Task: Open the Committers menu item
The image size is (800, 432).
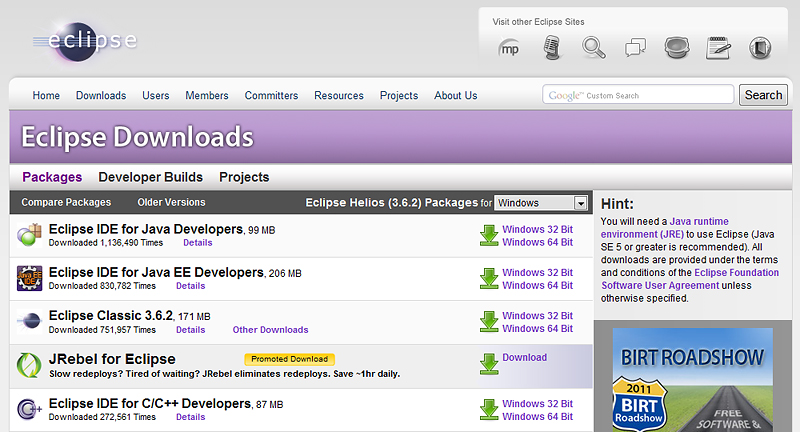Action: click(271, 95)
